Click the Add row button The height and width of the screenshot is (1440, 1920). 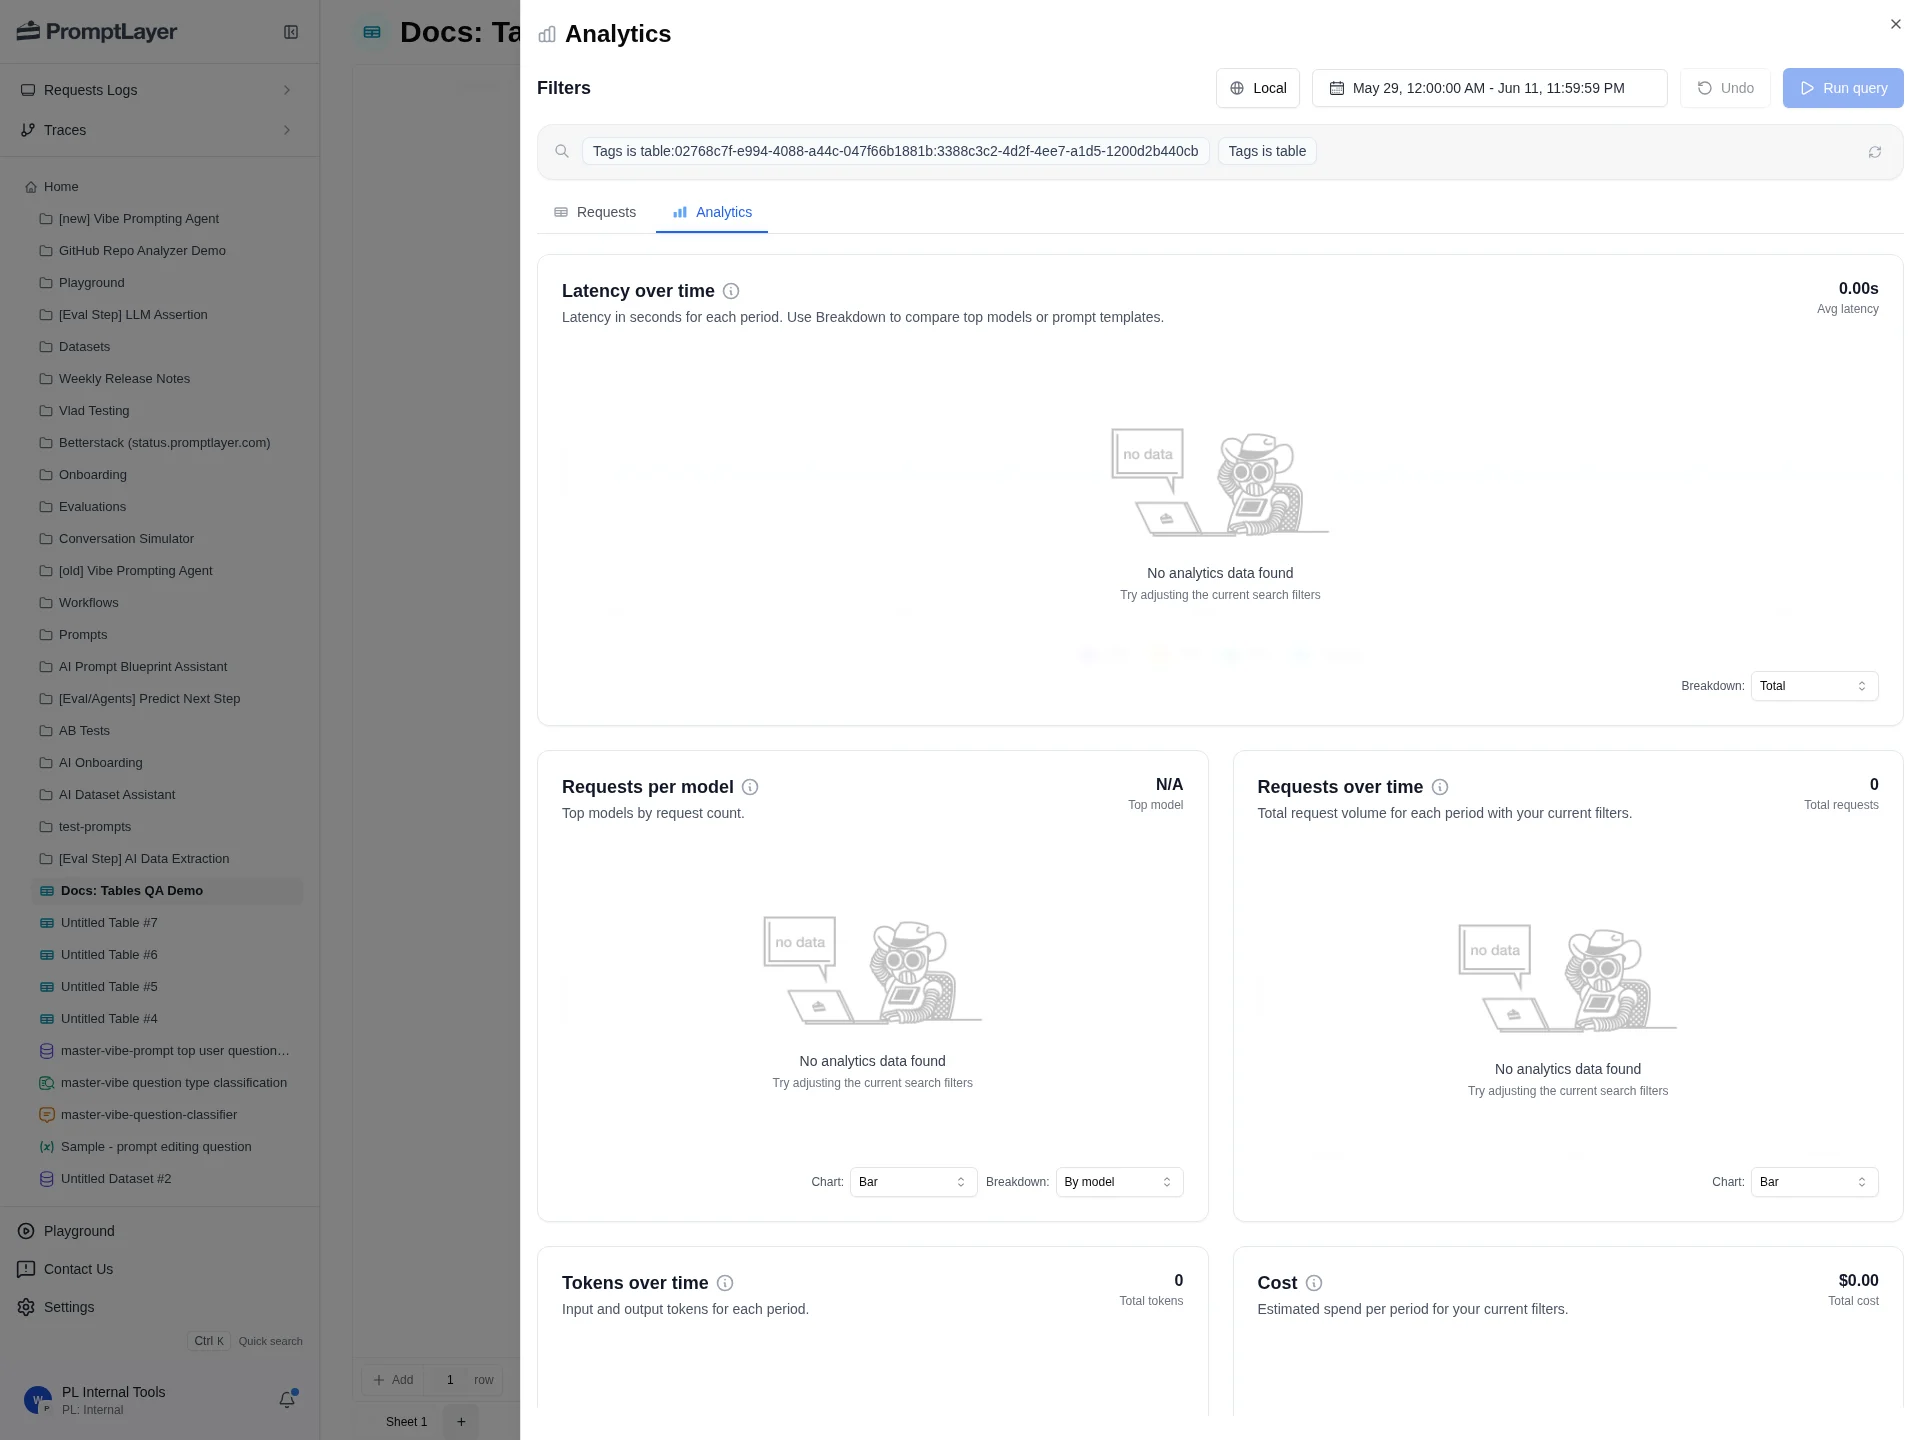click(393, 1380)
